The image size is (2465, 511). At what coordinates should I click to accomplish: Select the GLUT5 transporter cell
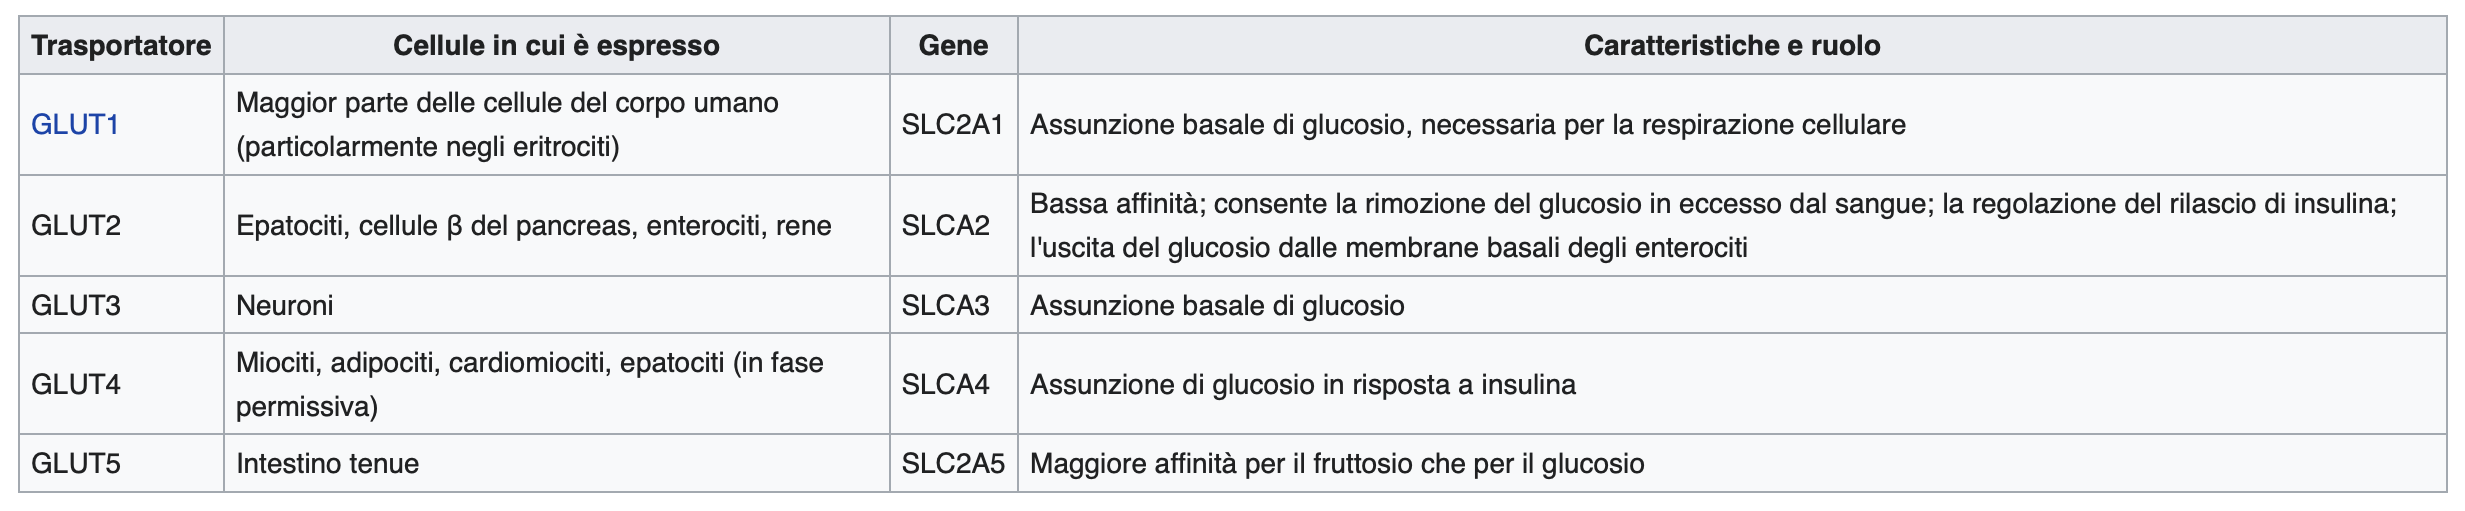click(76, 464)
